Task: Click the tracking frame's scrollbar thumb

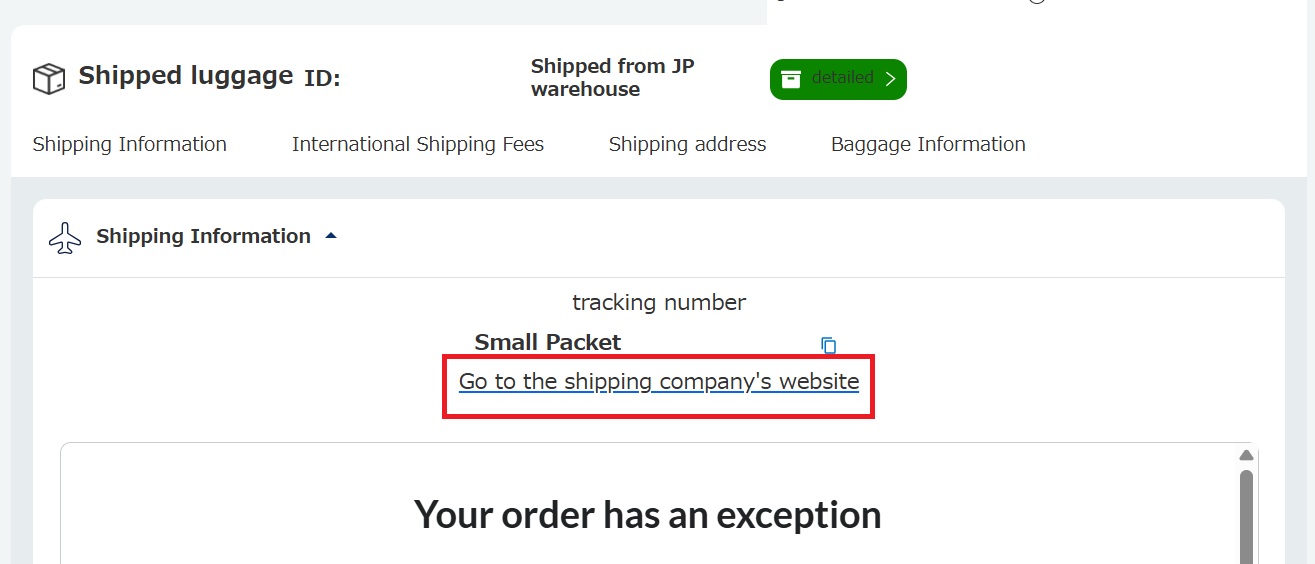Action: [1246, 515]
